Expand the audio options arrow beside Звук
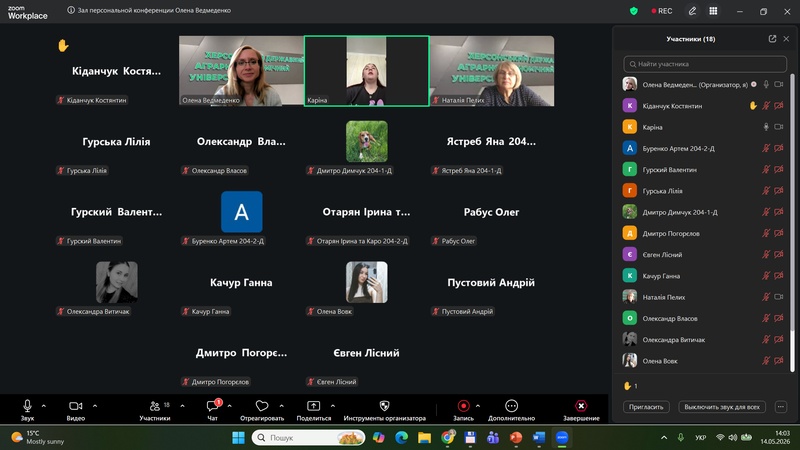Image resolution: width=800 pixels, height=450 pixels. (x=43, y=406)
